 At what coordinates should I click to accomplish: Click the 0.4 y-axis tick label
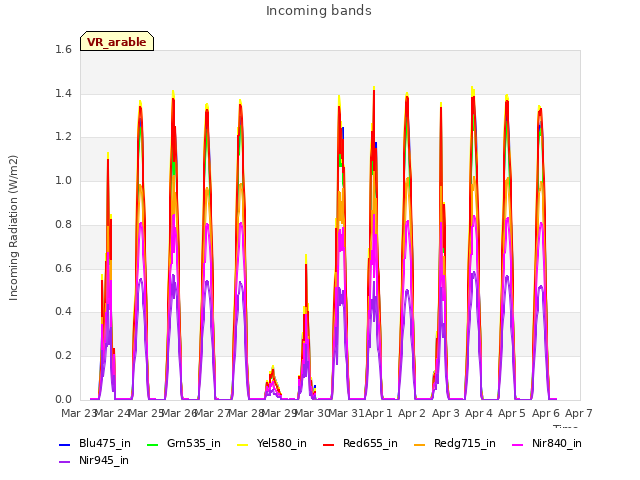click(63, 312)
